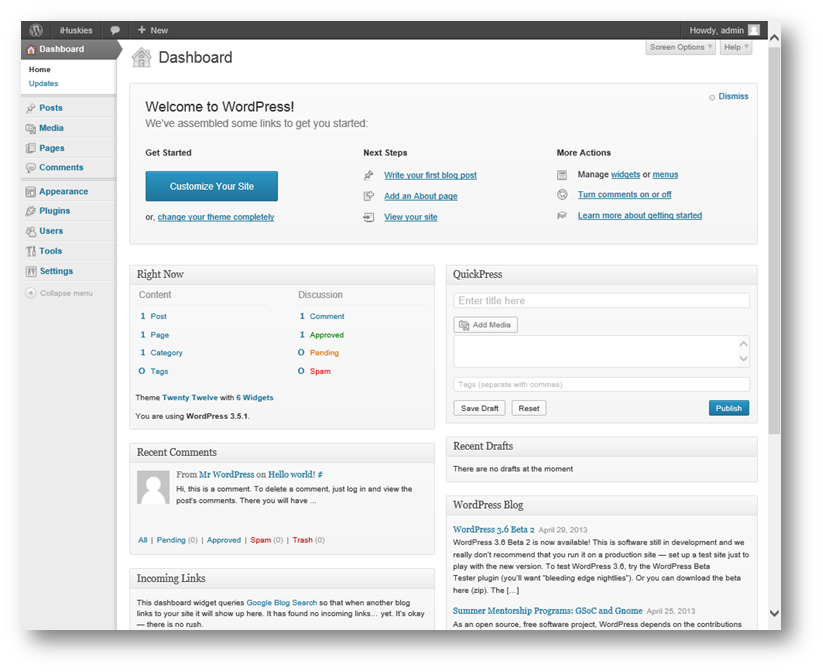Click the Dashboard house icon in sidebar
The width and height of the screenshot is (823, 672).
[31, 49]
